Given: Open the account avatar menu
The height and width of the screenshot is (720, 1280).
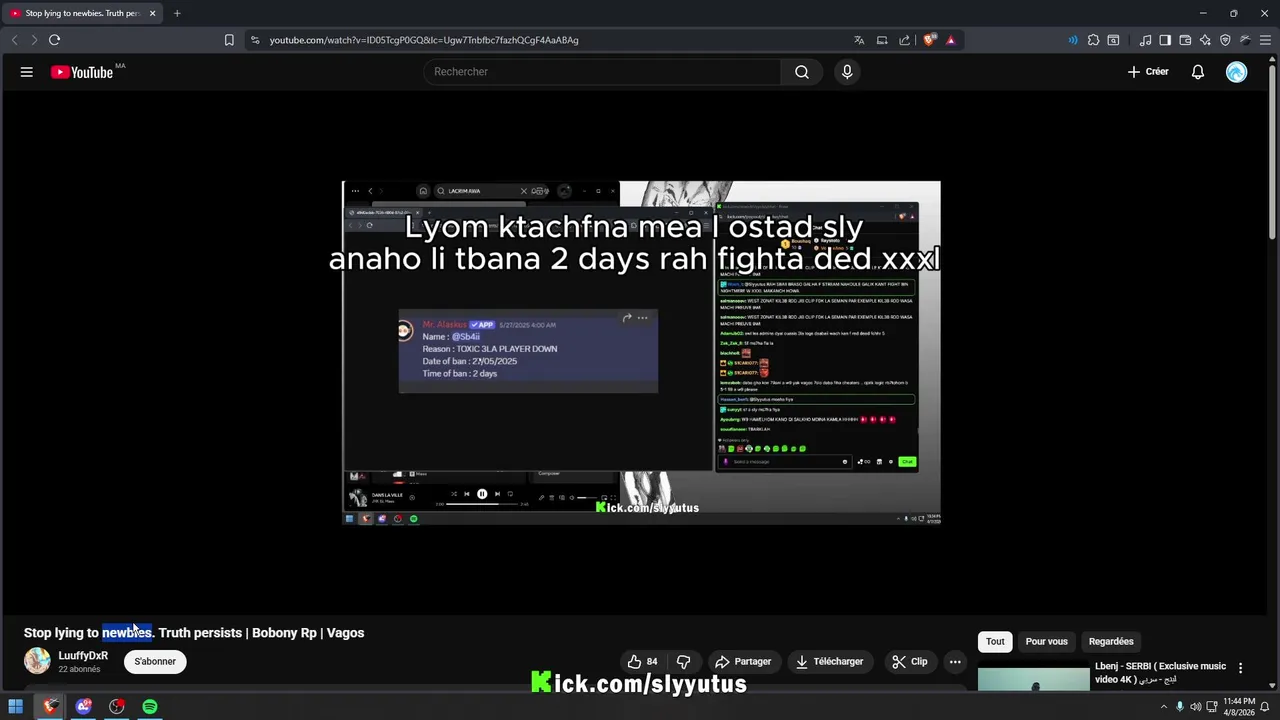Looking at the screenshot, I should 1237,72.
